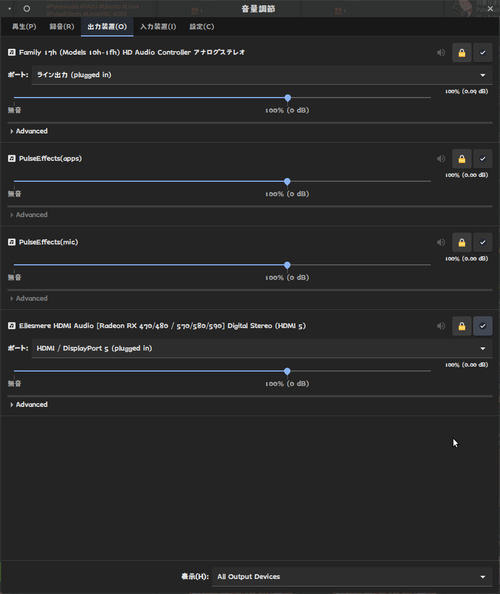
Task: Mute the PulseEffects(apps) device
Action: [441, 159]
